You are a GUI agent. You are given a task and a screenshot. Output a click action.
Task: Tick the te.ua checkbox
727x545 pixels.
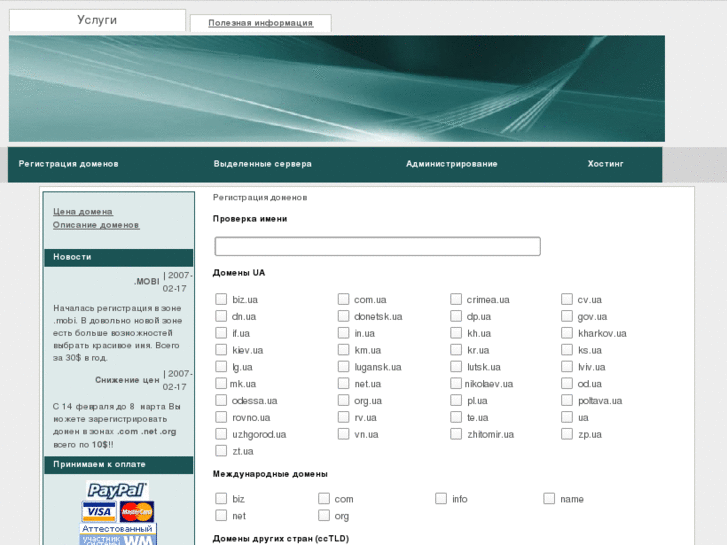[x=456, y=417]
